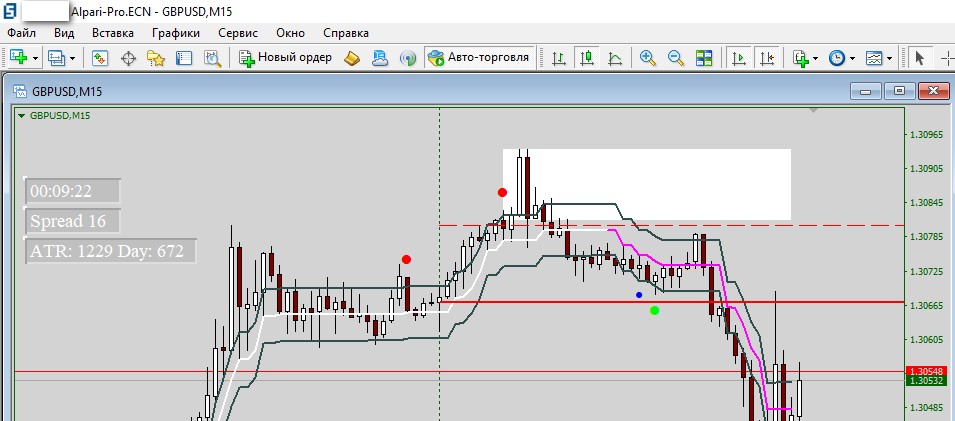Viewport: 955px width, 421px height.
Task: Click the green 1.30532 bid price label
Action: click(x=925, y=381)
